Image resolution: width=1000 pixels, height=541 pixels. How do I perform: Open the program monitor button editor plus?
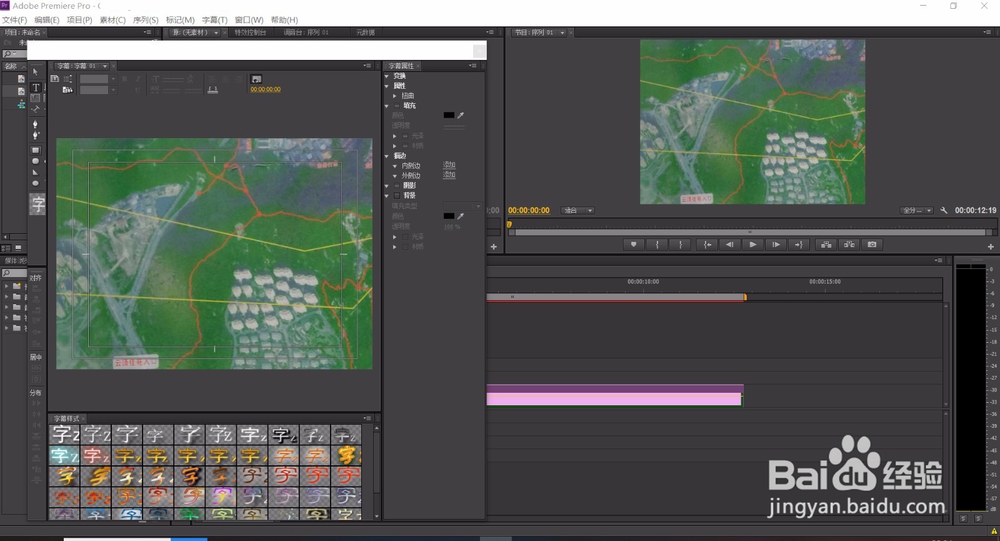[x=990, y=246]
